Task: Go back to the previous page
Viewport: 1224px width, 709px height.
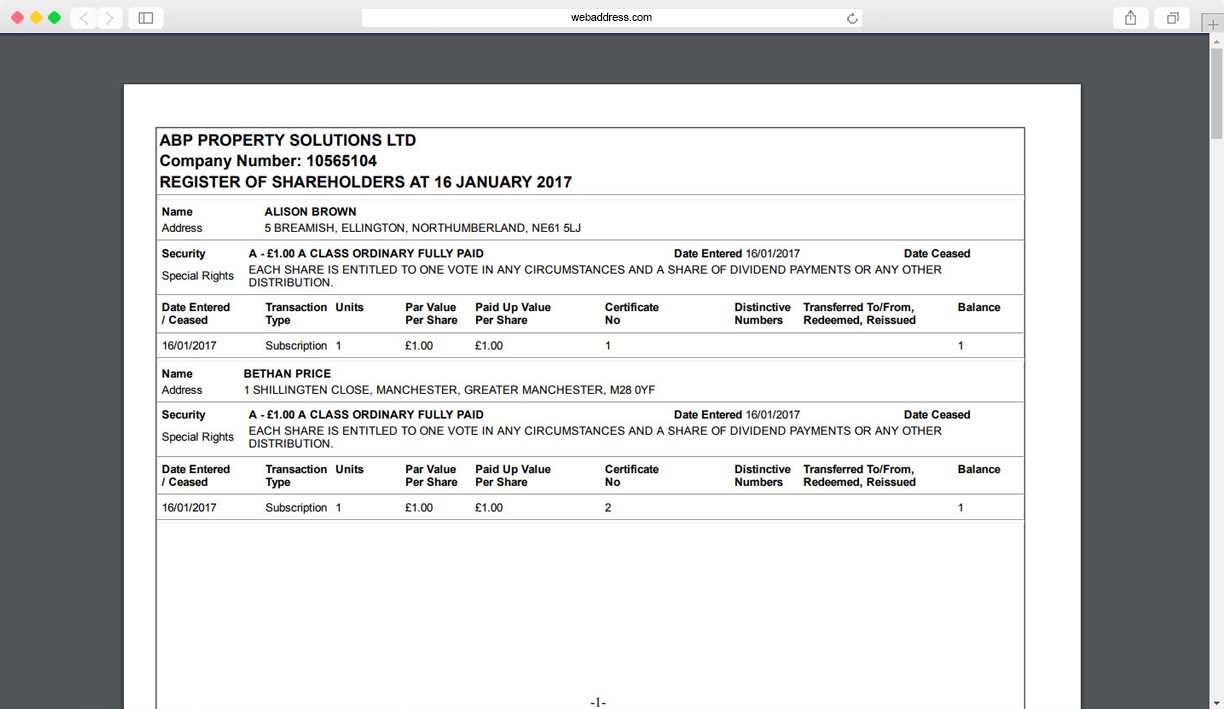Action: (84, 18)
